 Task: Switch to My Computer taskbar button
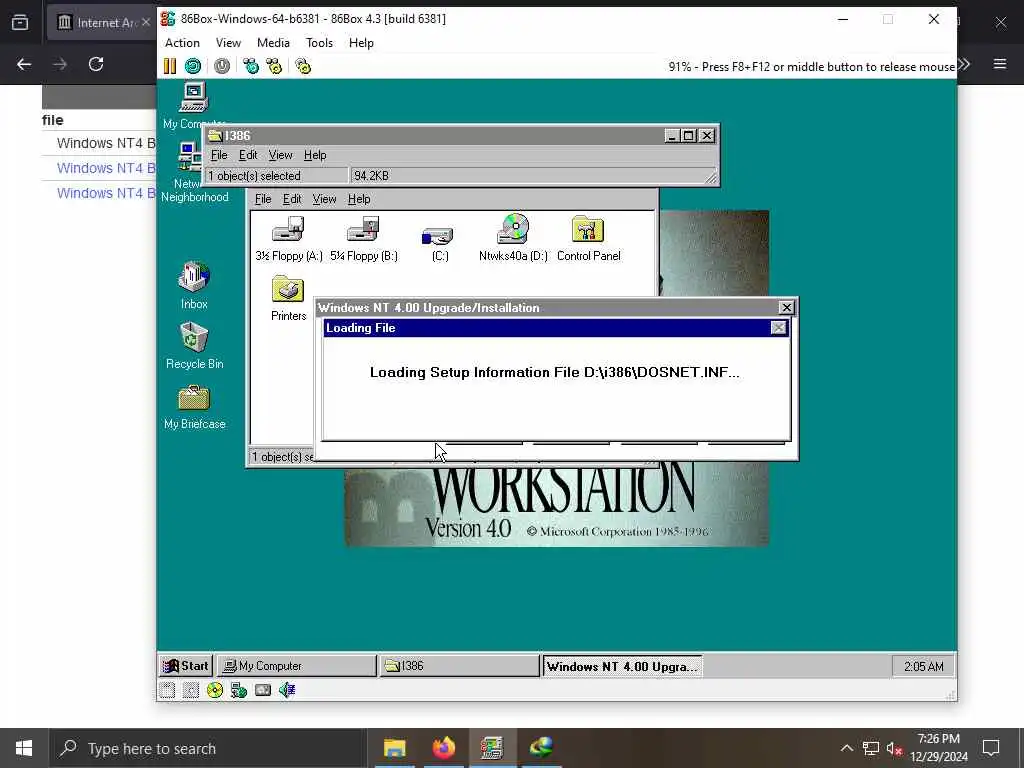(x=296, y=665)
